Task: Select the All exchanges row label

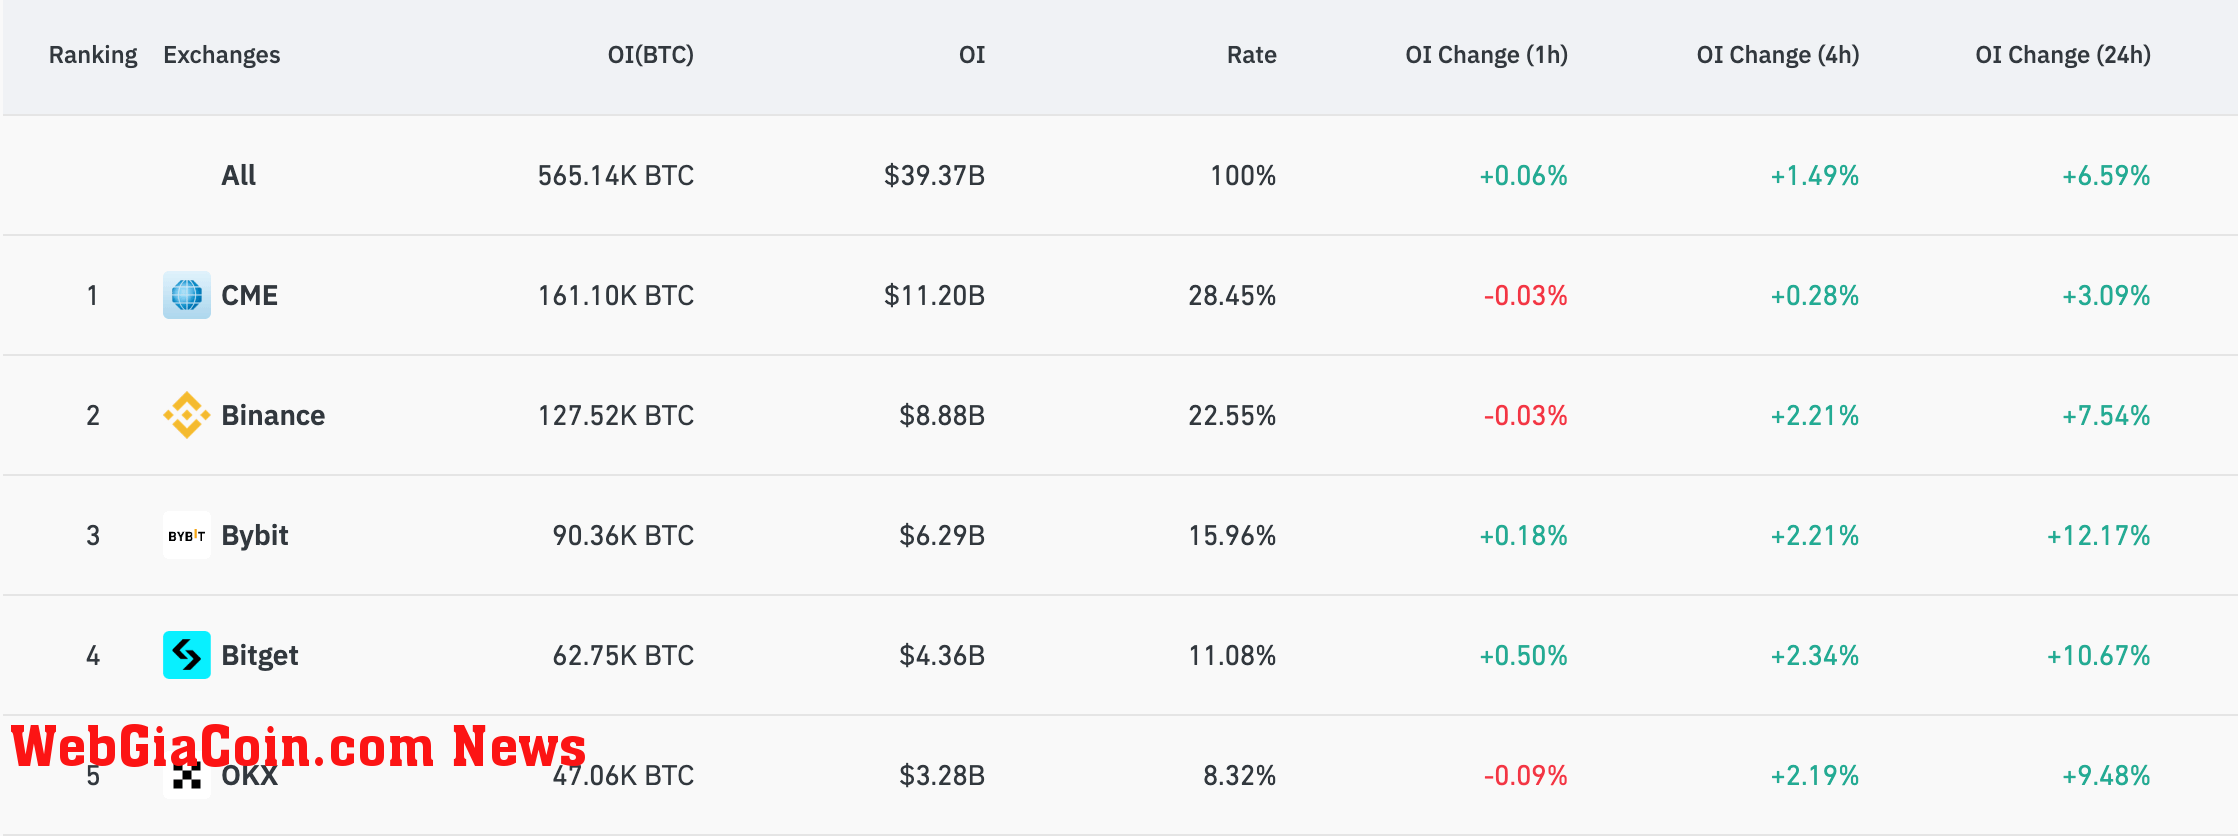Action: [239, 175]
